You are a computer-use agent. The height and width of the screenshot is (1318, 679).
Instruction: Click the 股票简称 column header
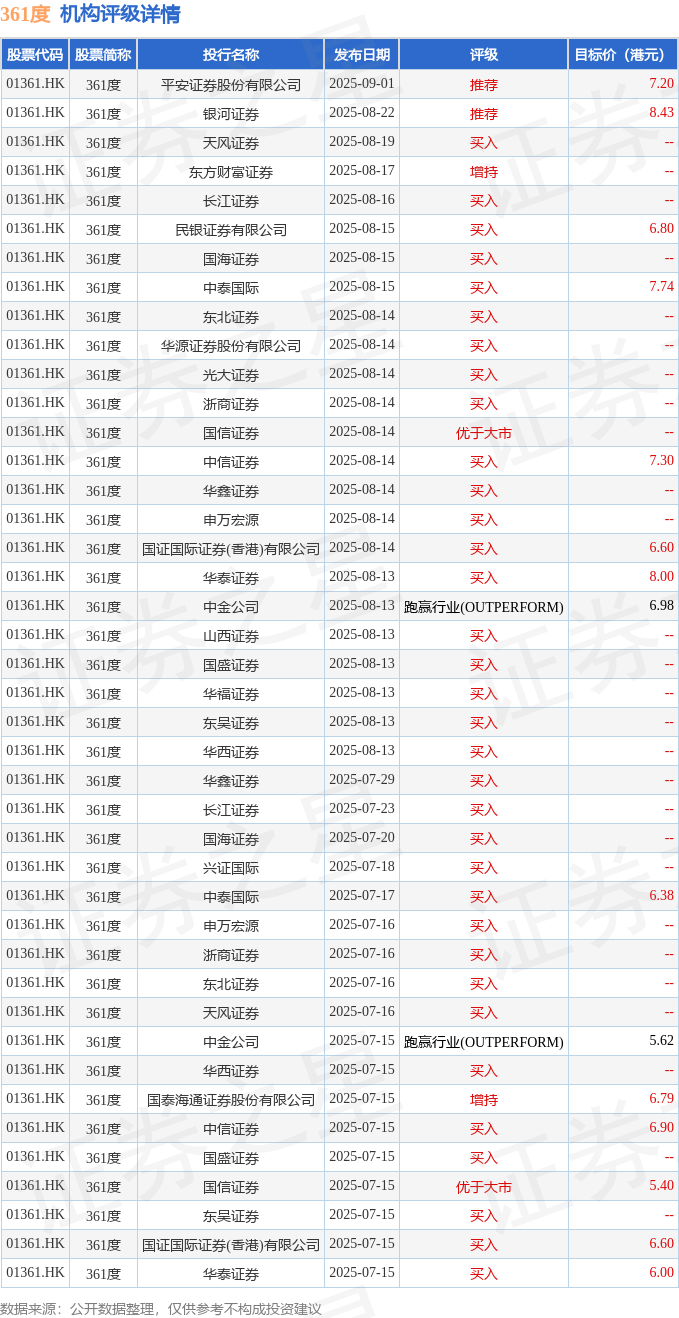(x=103, y=55)
